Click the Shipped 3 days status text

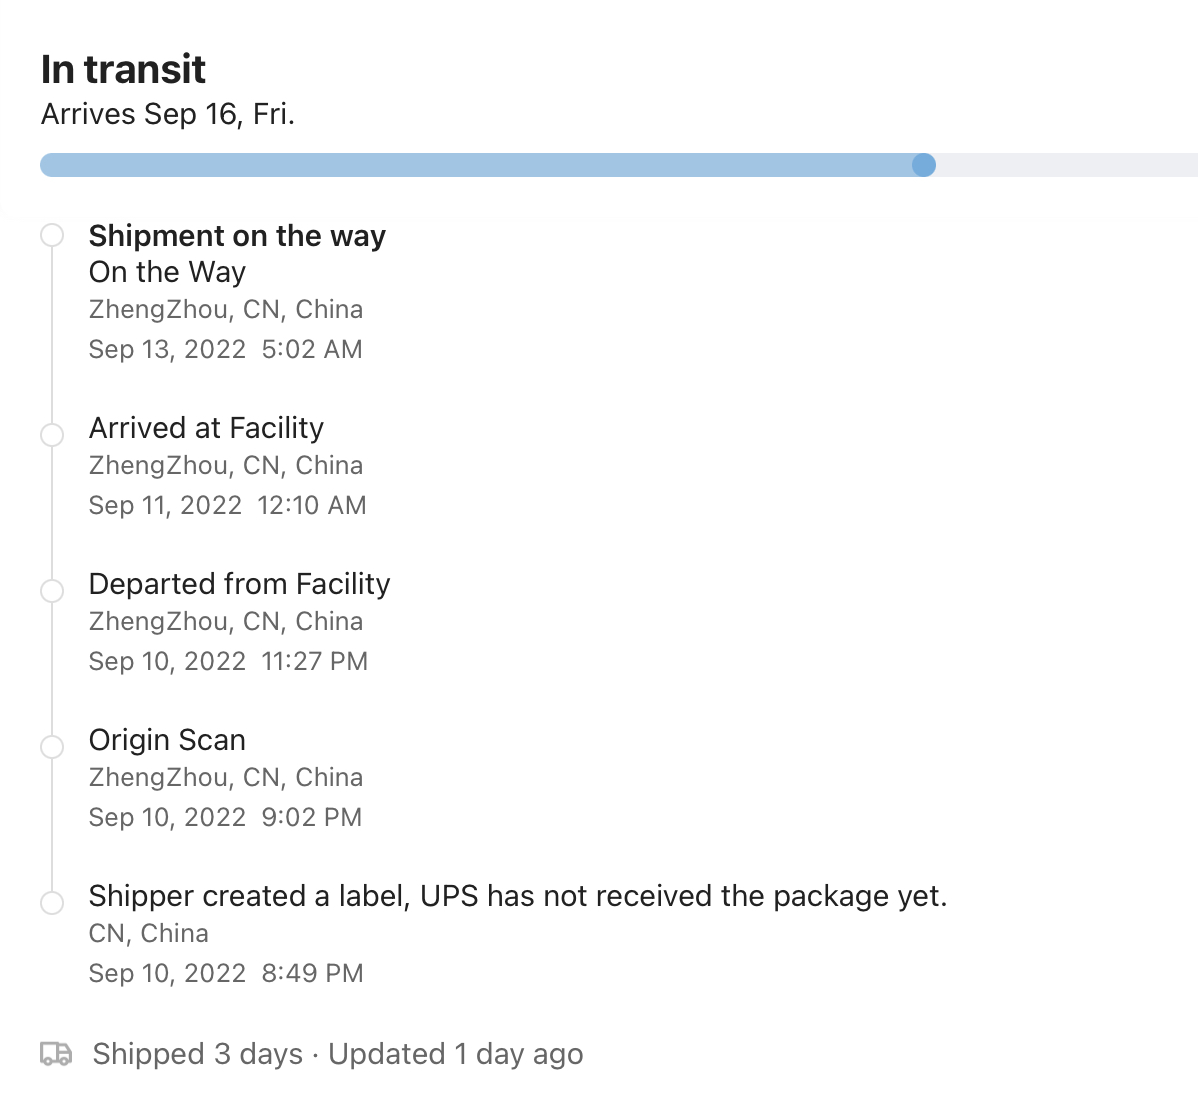coord(198,1054)
